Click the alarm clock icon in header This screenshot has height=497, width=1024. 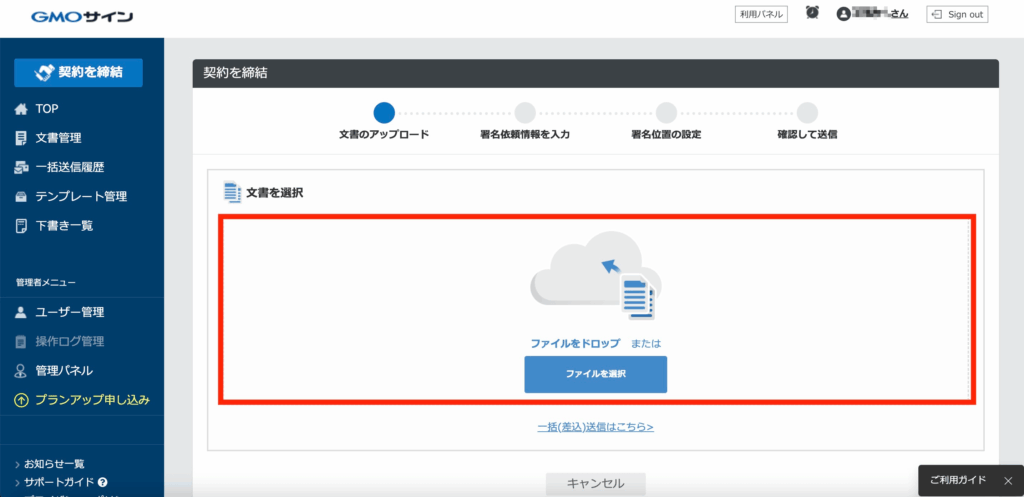(812, 13)
